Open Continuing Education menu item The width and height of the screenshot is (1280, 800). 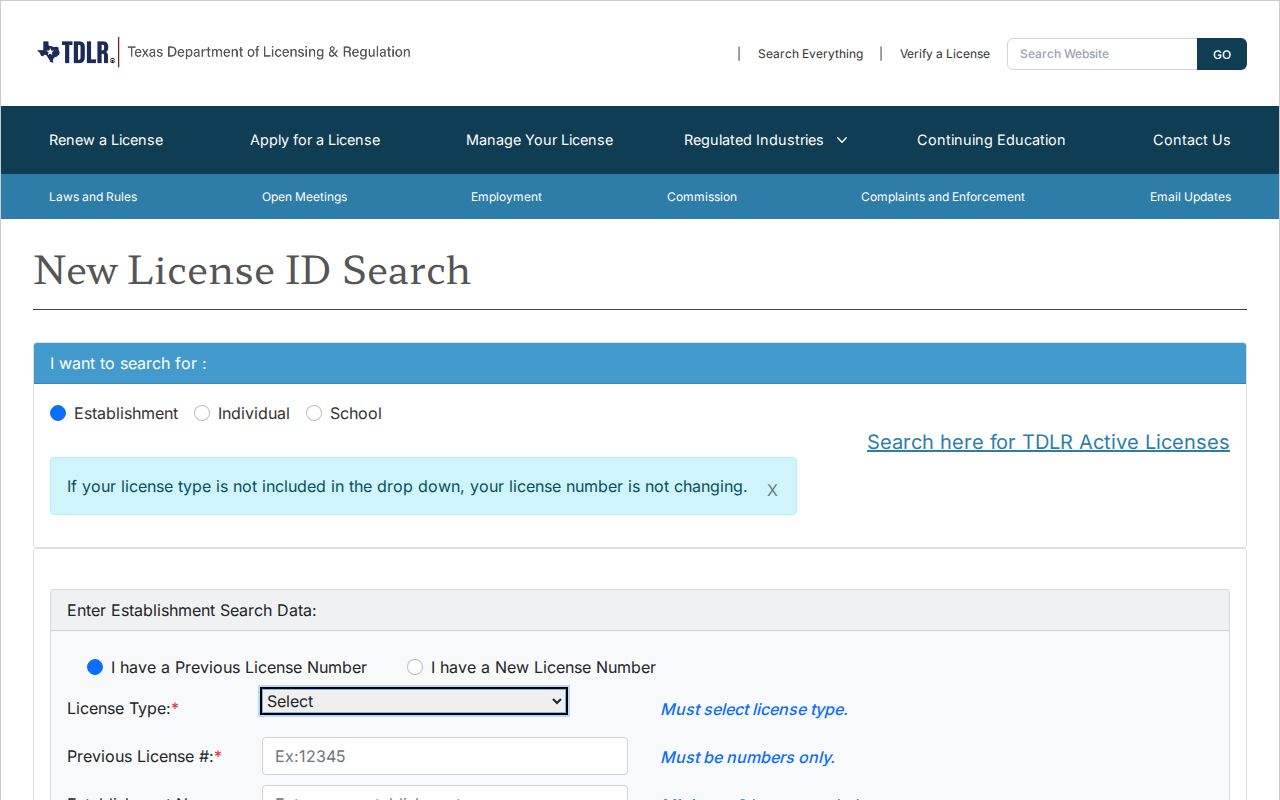pos(991,140)
